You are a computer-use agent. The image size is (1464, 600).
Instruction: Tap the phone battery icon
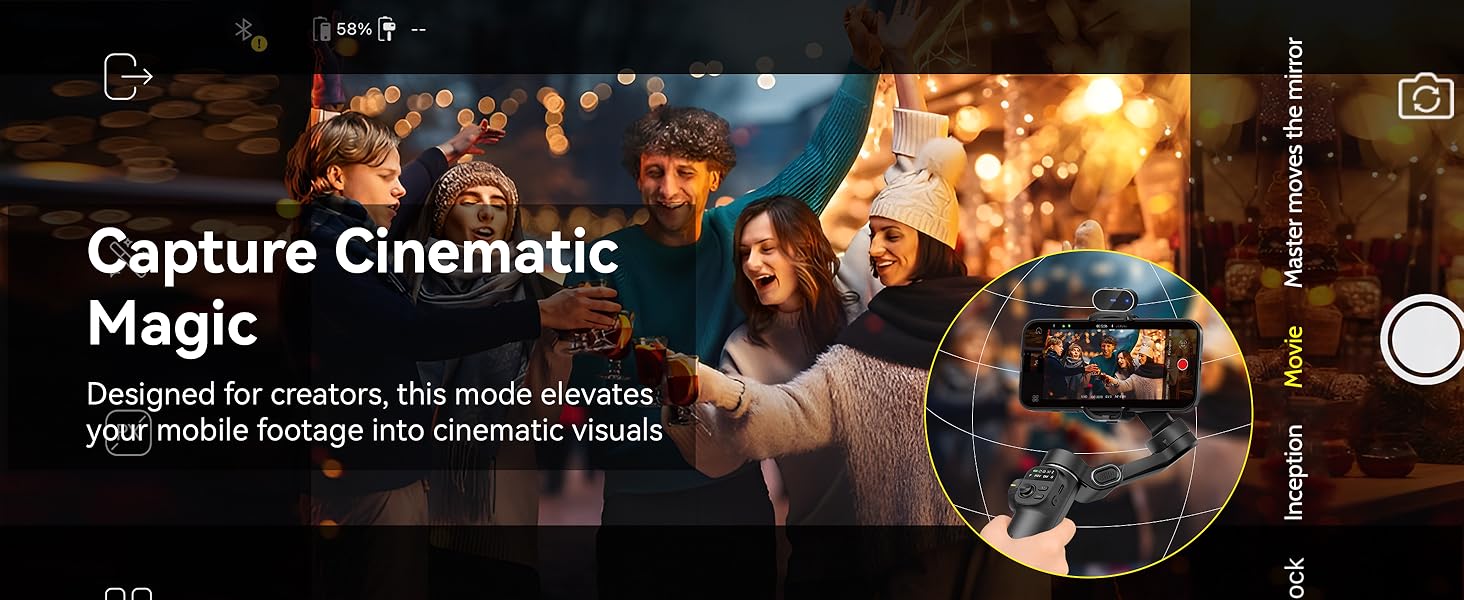tap(322, 29)
